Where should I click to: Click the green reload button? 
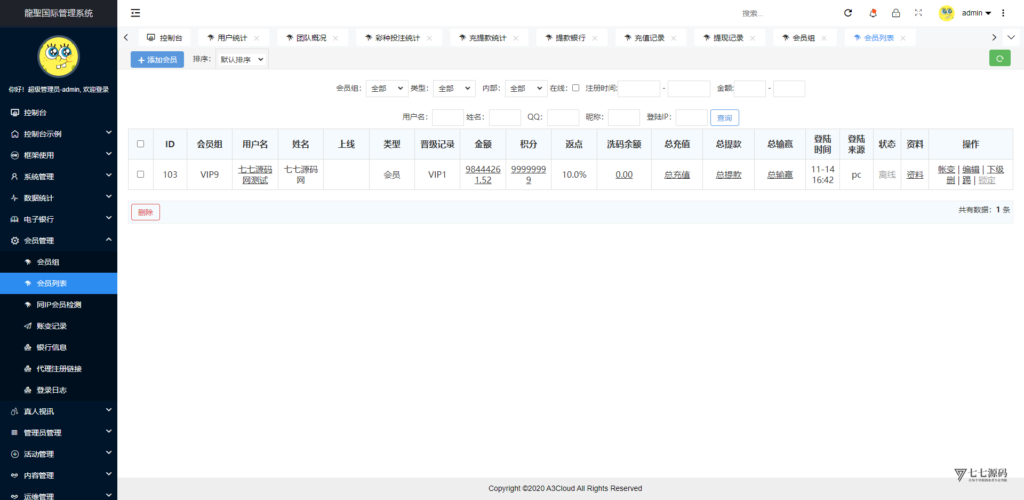pos(999,59)
